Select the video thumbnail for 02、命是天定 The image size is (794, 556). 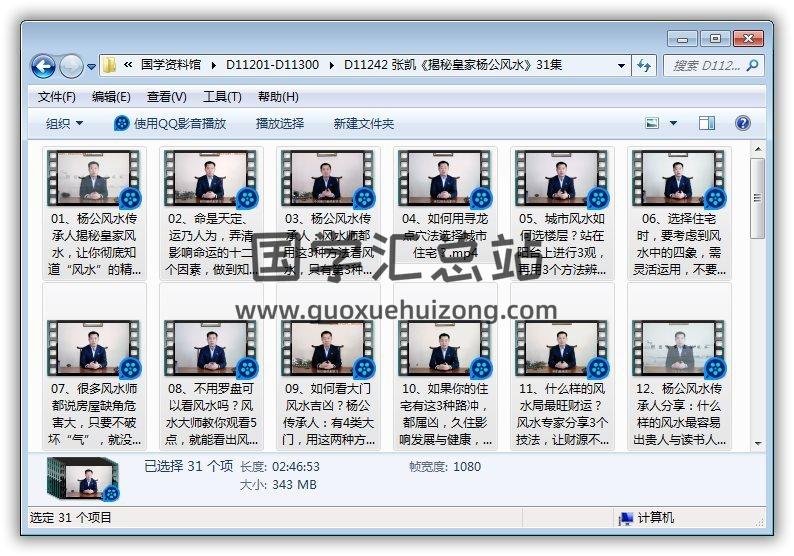[210, 178]
